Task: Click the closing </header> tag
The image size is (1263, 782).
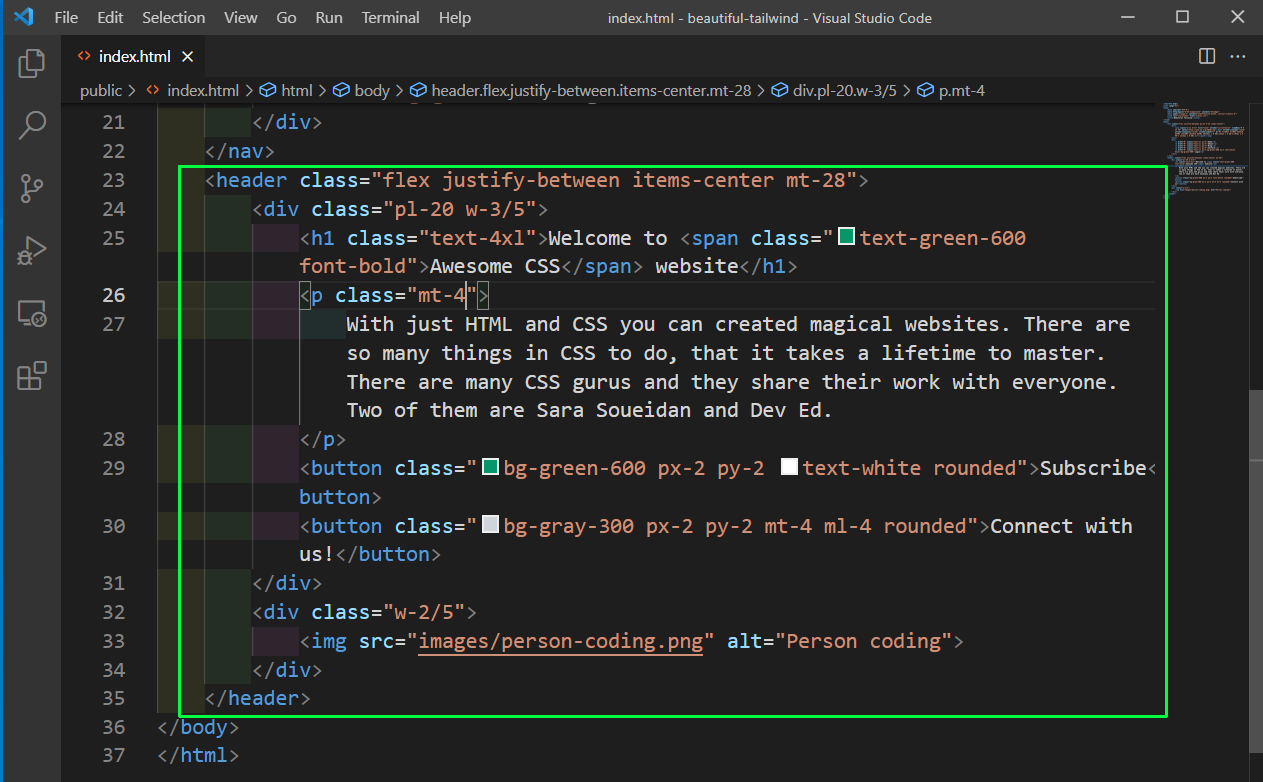Action: (258, 698)
